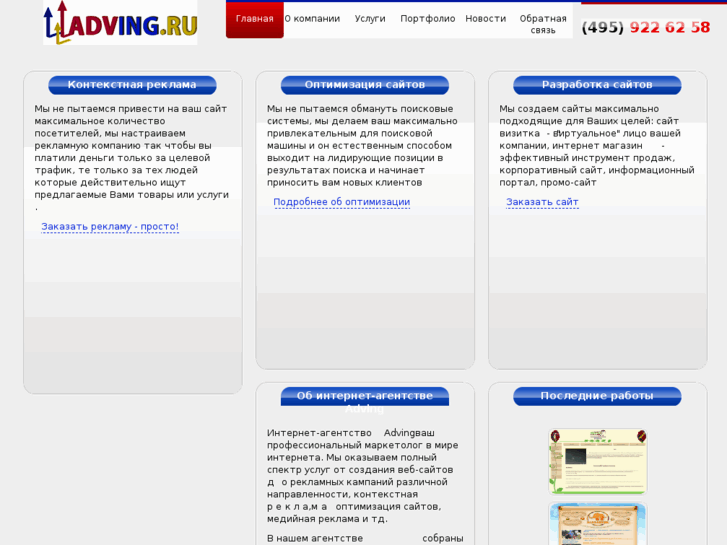Viewport: 727px width, 545px height.
Task: Click the Последние работы header
Action: click(597, 396)
